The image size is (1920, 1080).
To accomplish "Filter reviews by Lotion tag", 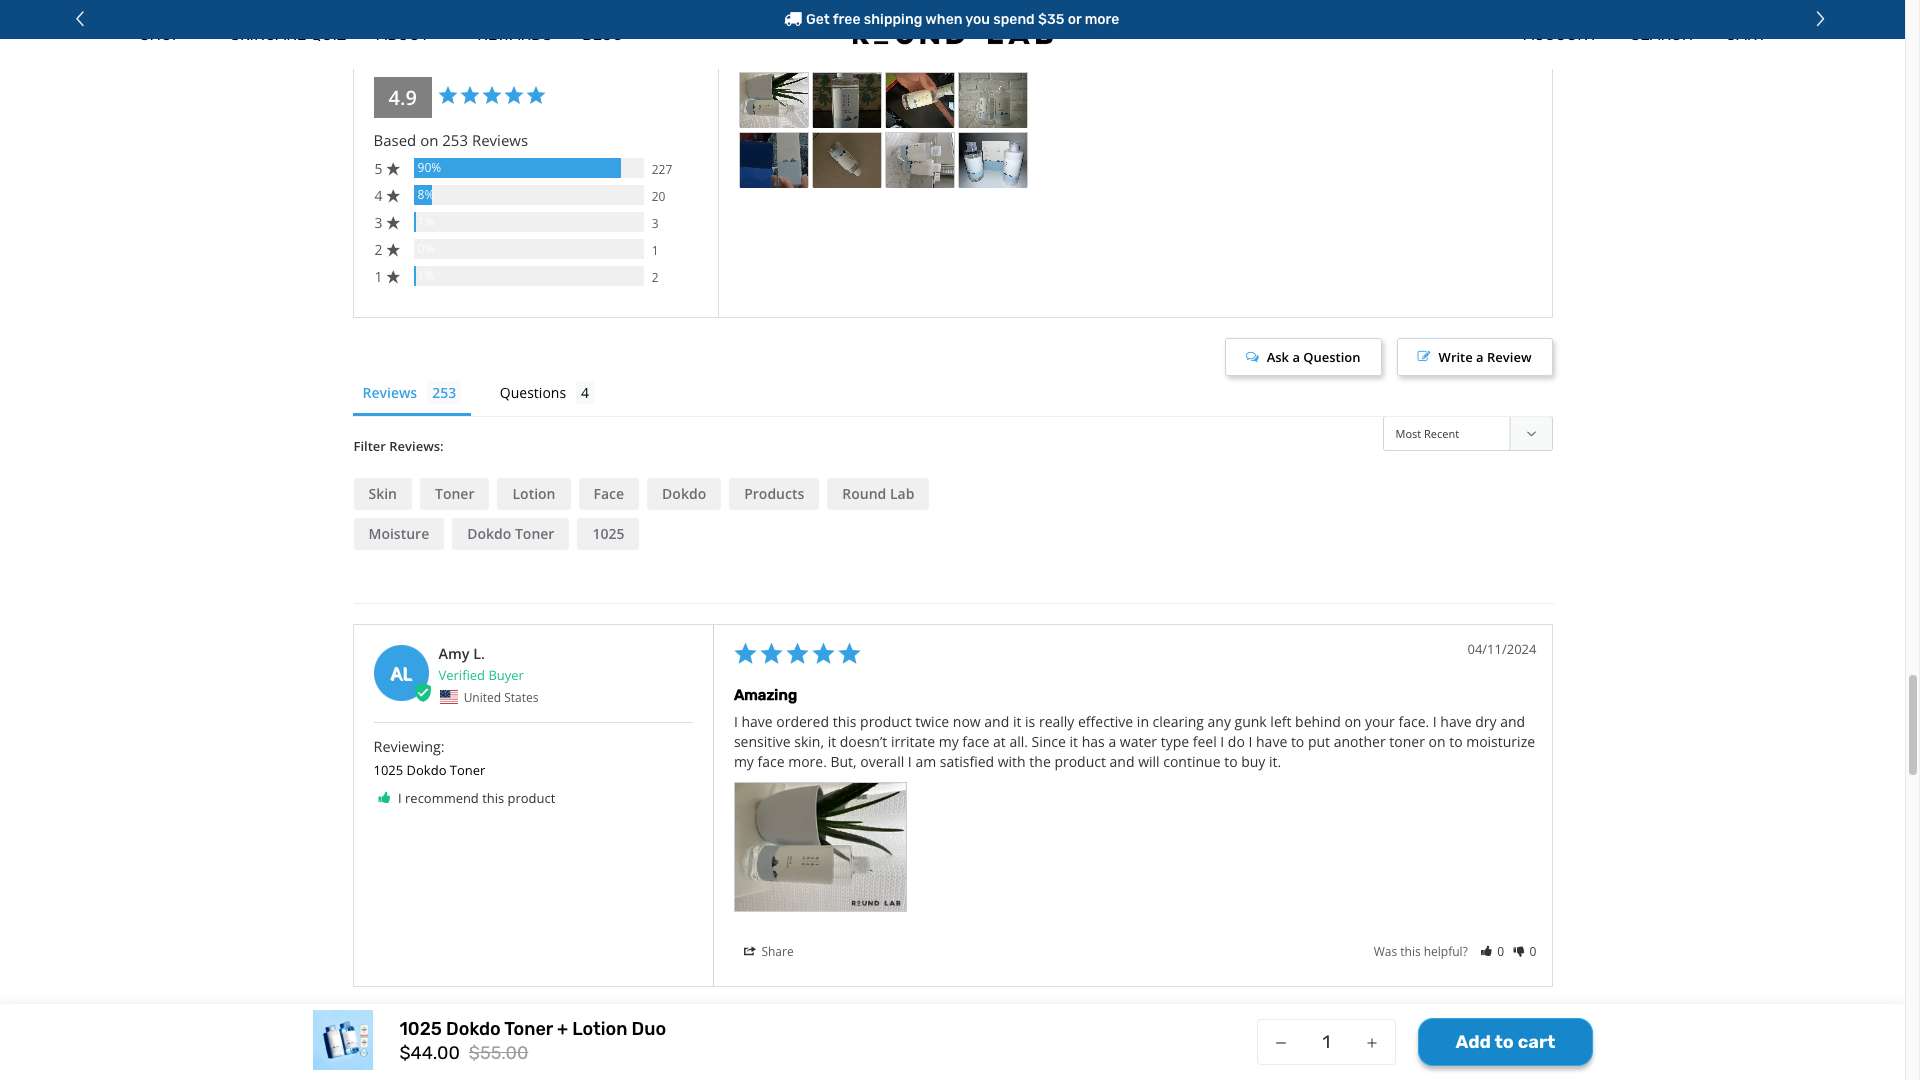I will pos(533,494).
